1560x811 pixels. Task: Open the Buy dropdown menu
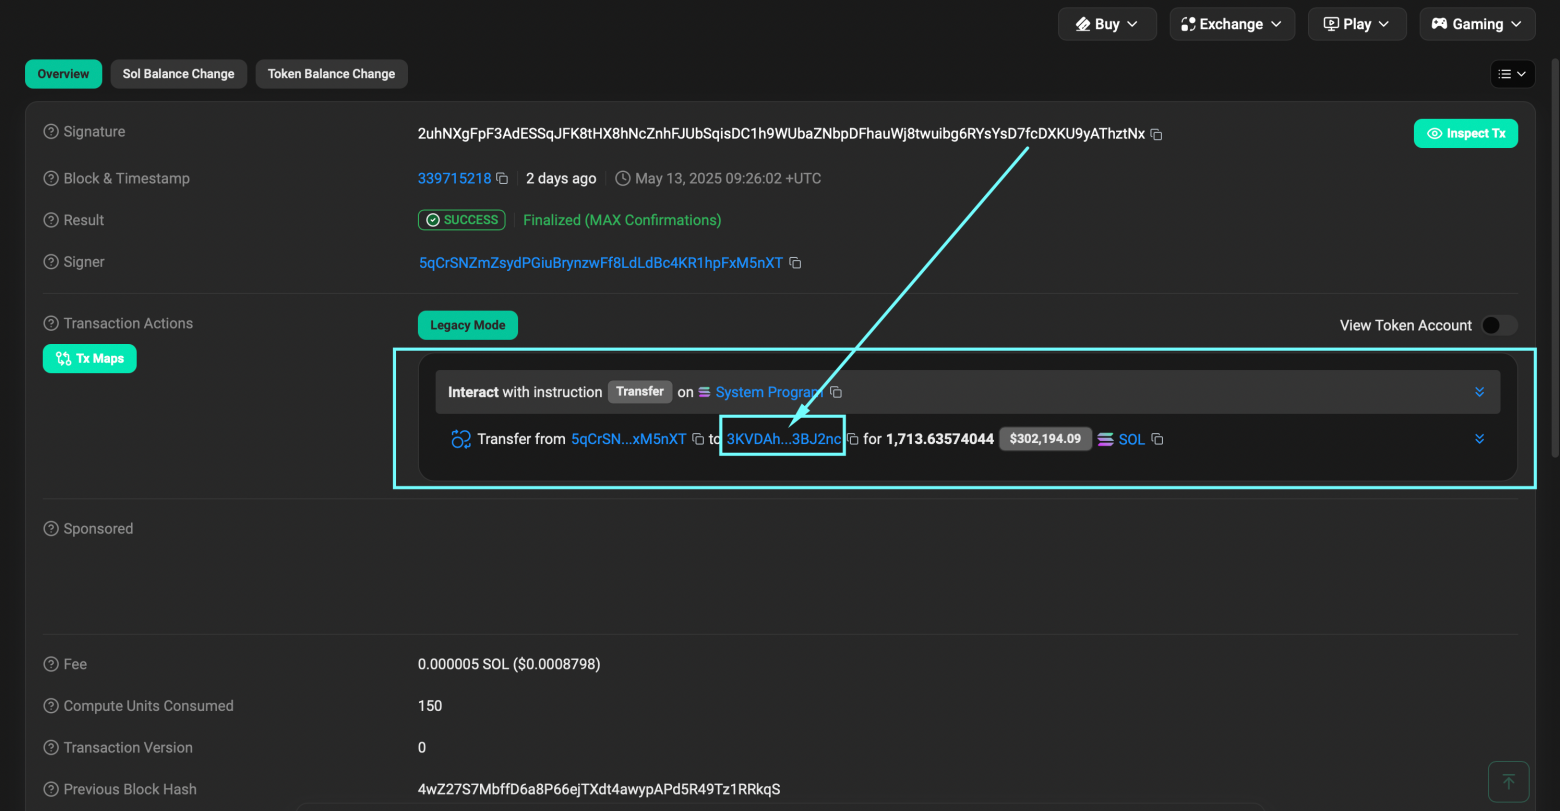tap(1106, 24)
